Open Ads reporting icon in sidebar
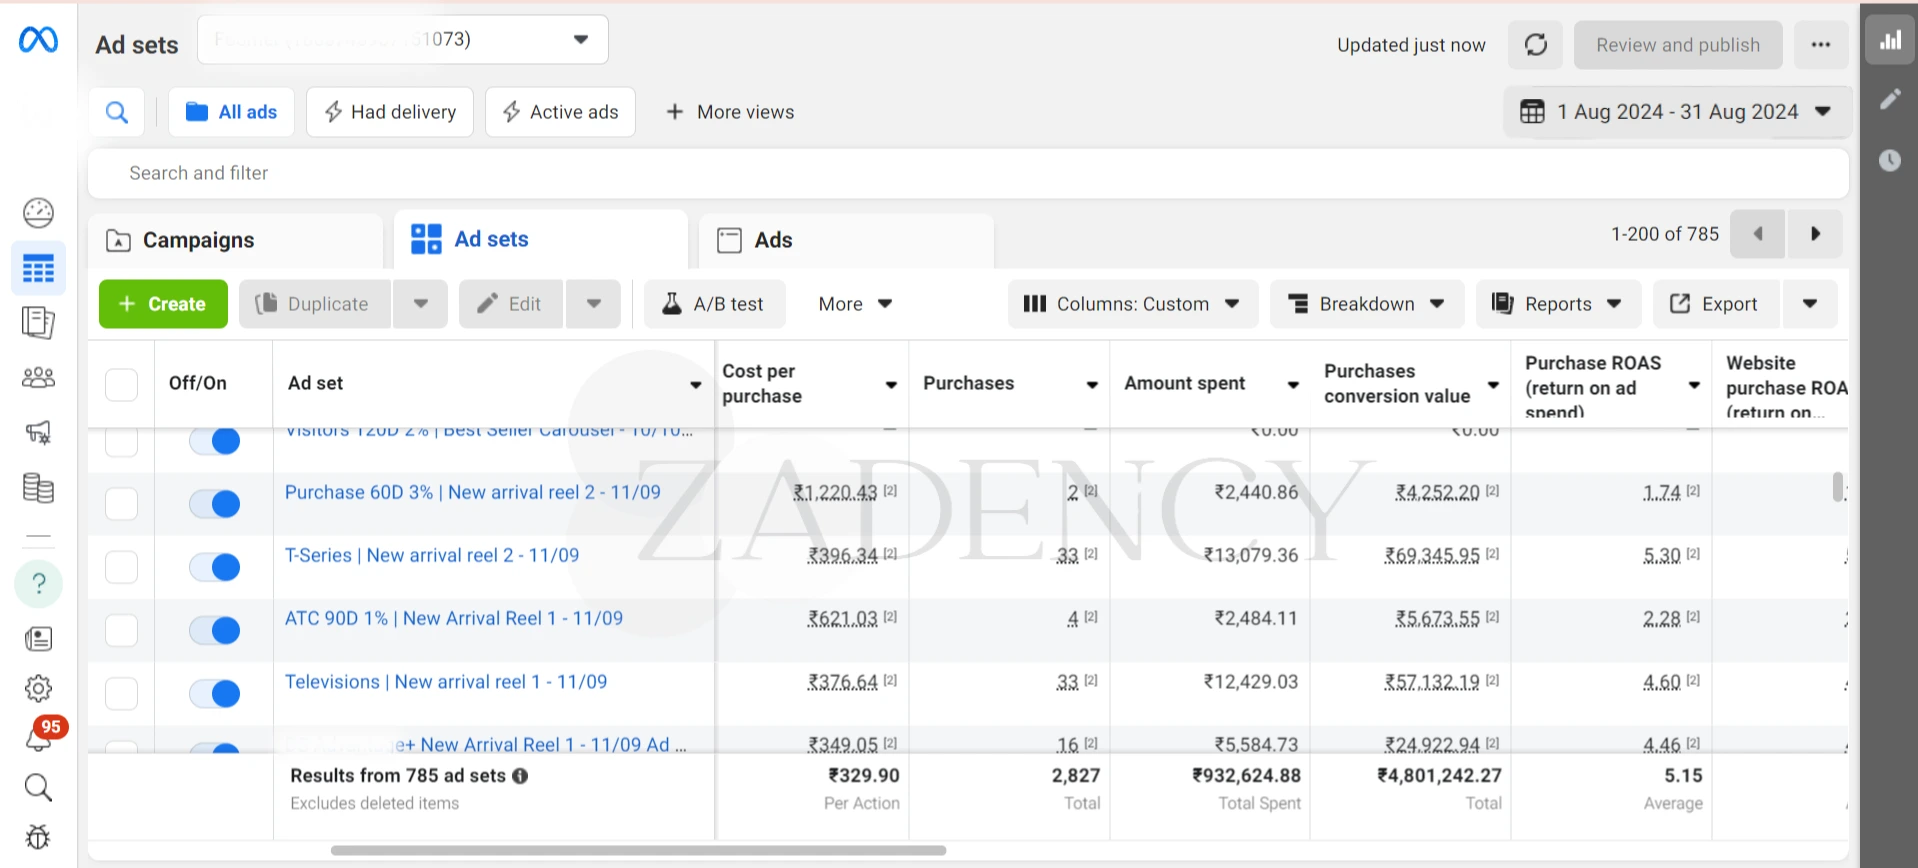Image resolution: width=1918 pixels, height=868 pixels. click(38, 322)
